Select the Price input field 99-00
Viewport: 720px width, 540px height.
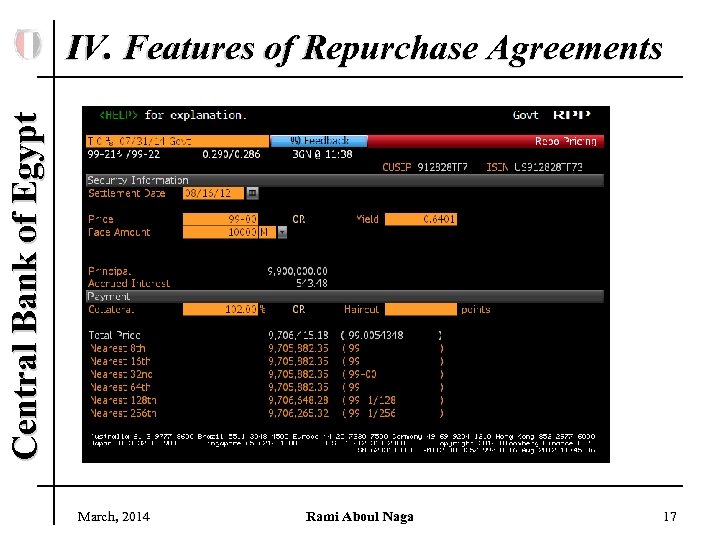tap(220, 219)
